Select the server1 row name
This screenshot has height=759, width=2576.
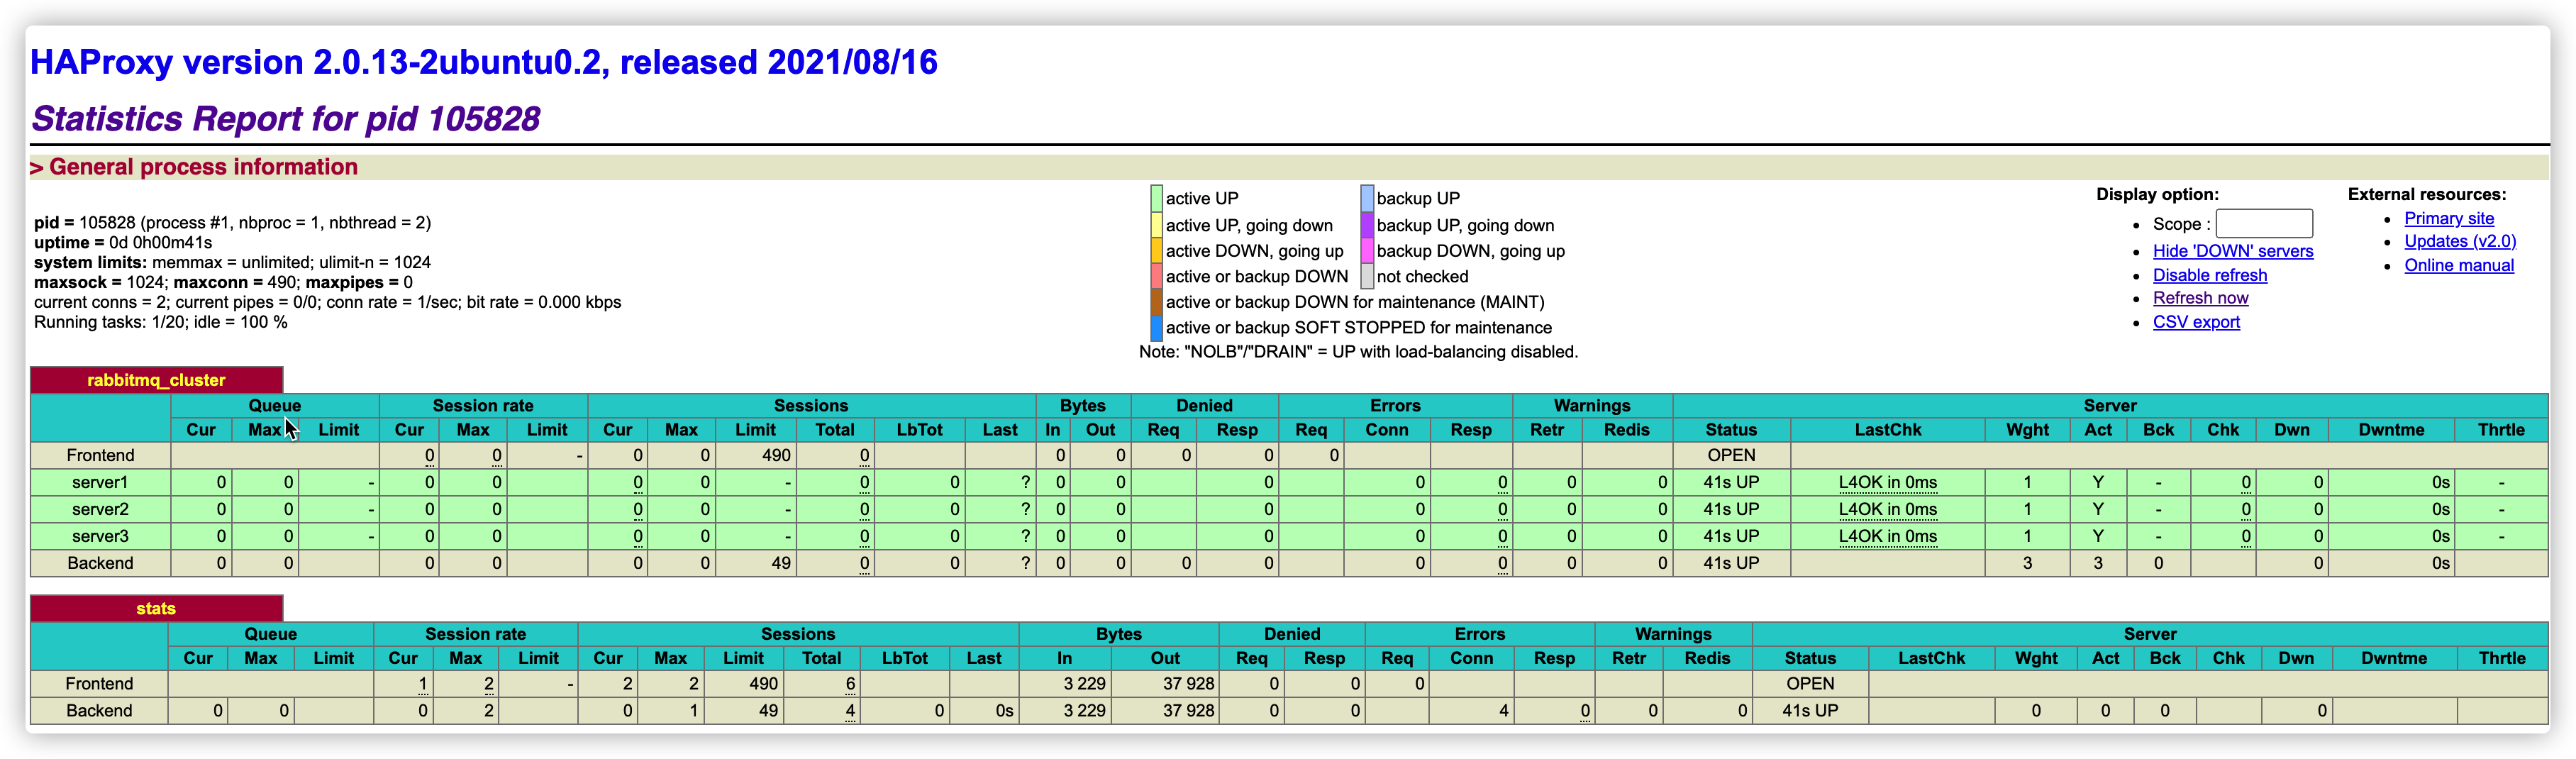coord(100,482)
